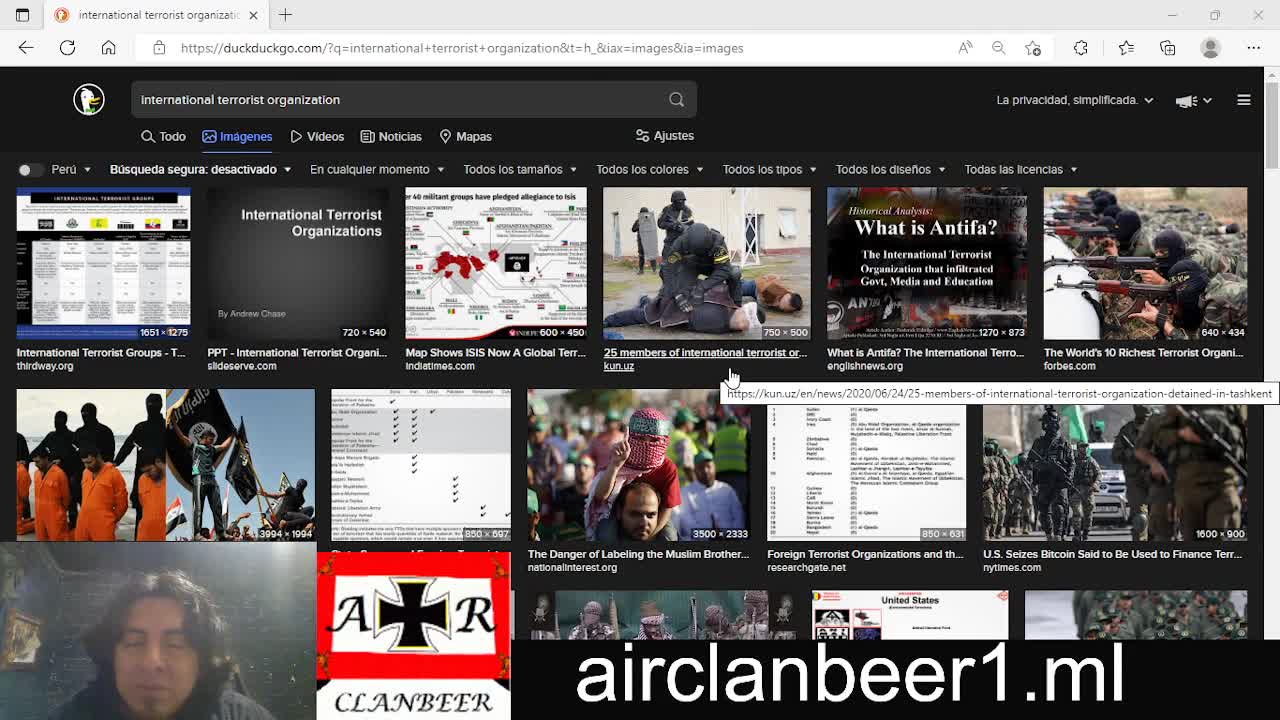This screenshot has height=720, width=1280.
Task: Open the nationalinterest.org source link
Action: pyautogui.click(x=572, y=568)
